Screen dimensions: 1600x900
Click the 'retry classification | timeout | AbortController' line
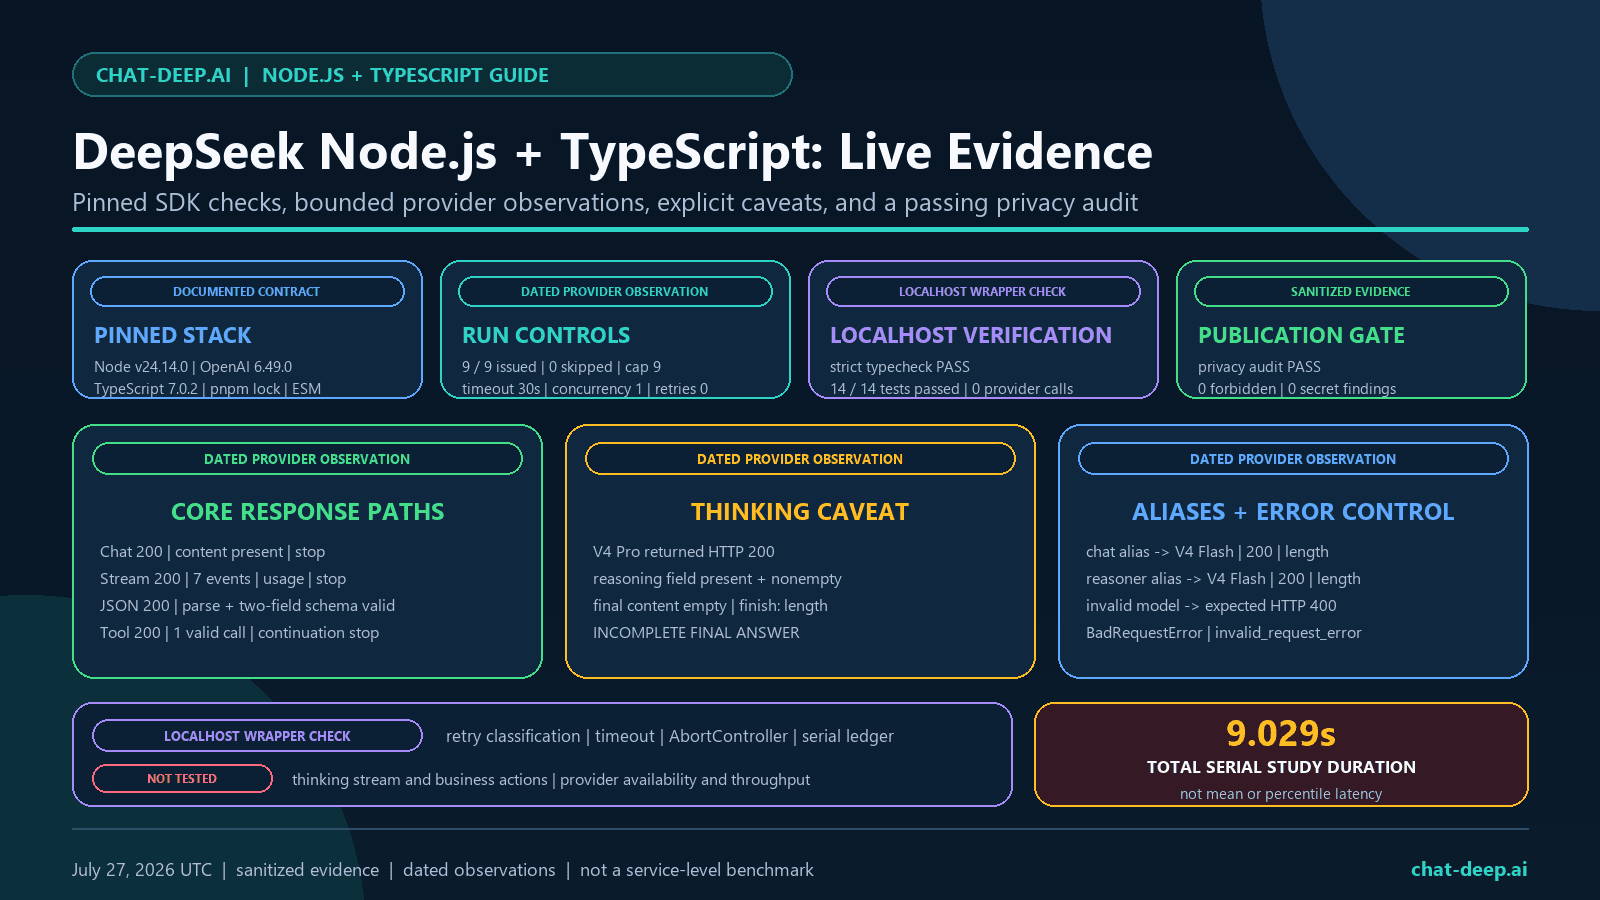(670, 736)
